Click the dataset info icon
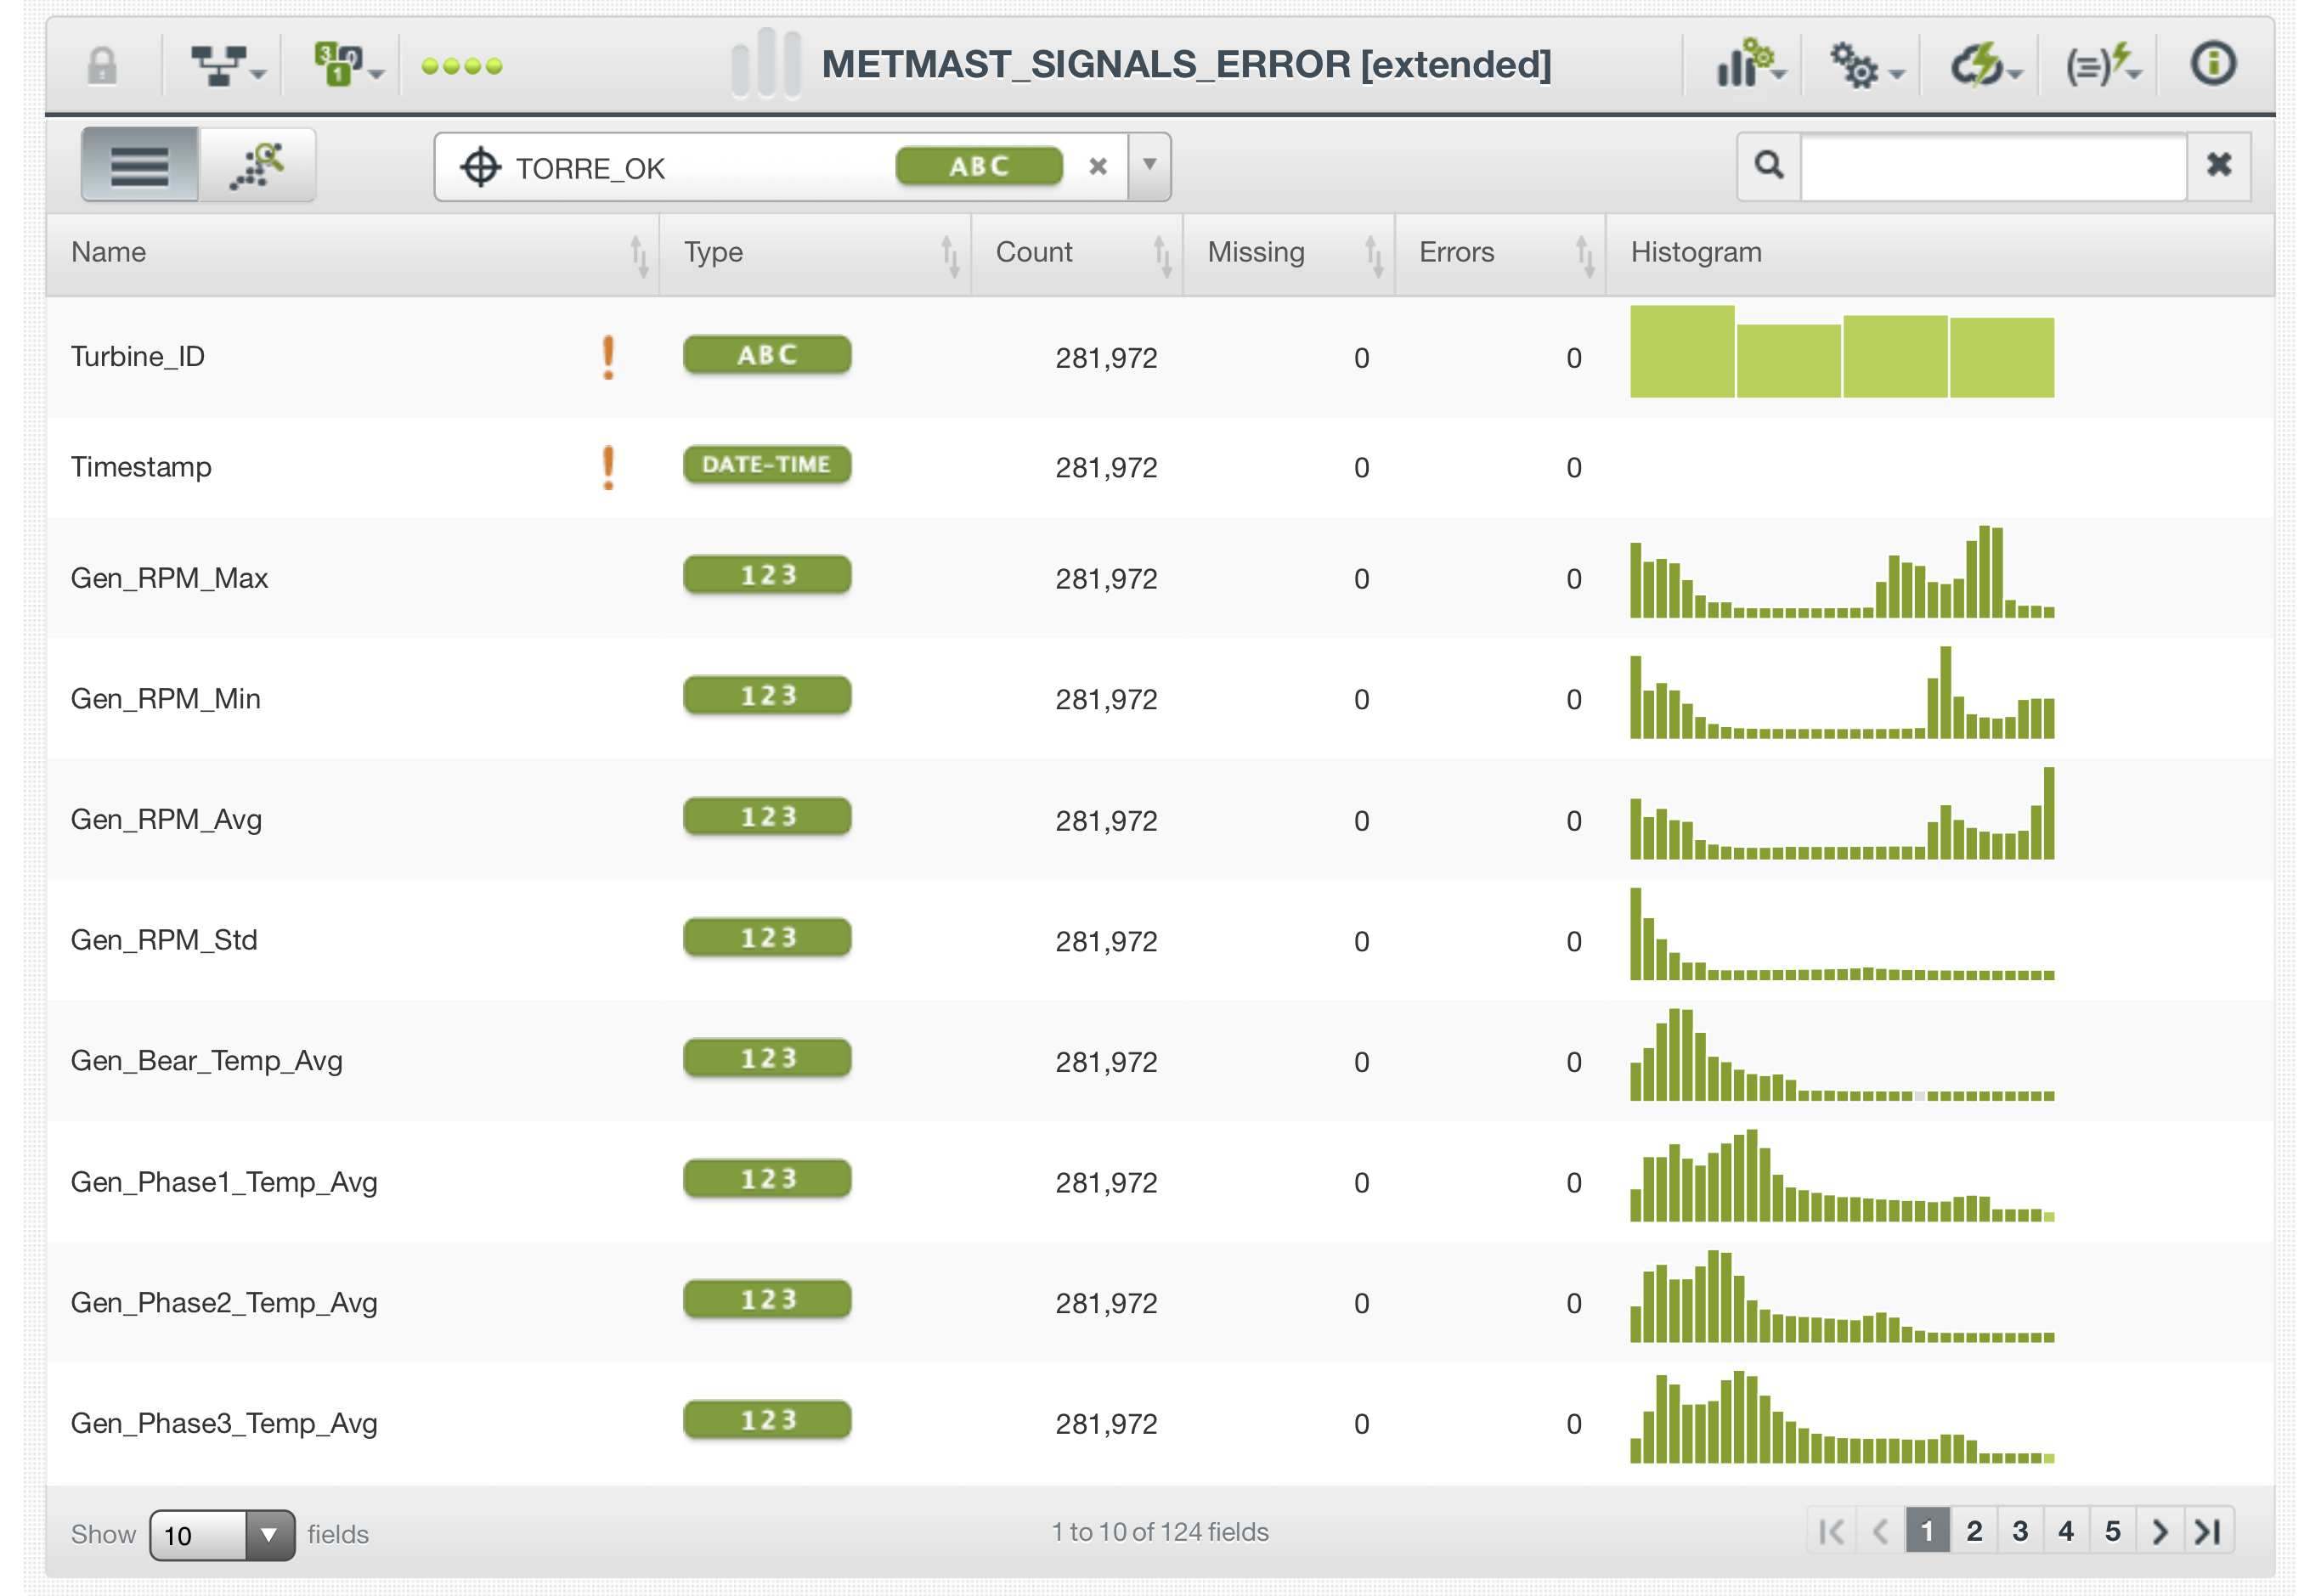Image resolution: width=2321 pixels, height=1596 pixels. (2211, 64)
